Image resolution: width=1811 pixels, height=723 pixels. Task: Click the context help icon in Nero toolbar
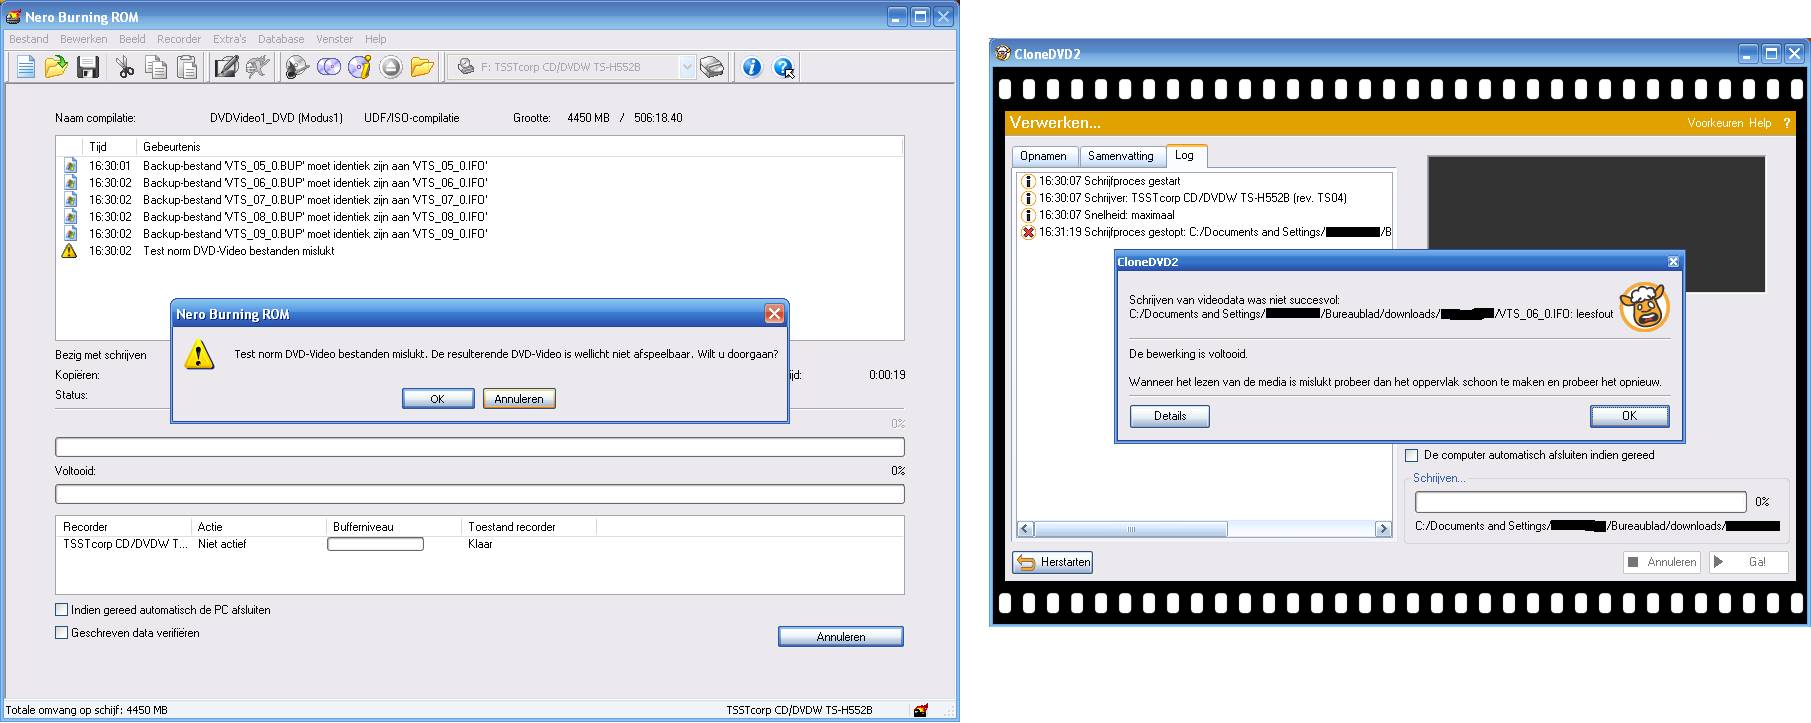click(x=784, y=67)
